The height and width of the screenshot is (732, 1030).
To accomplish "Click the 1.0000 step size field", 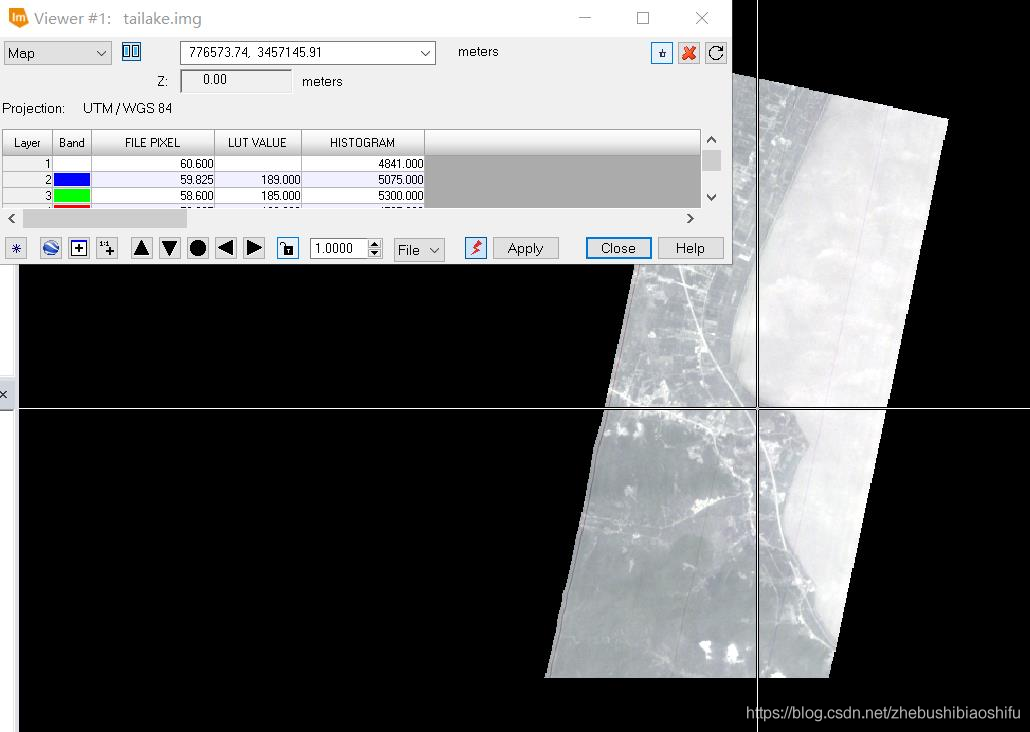I will (339, 248).
